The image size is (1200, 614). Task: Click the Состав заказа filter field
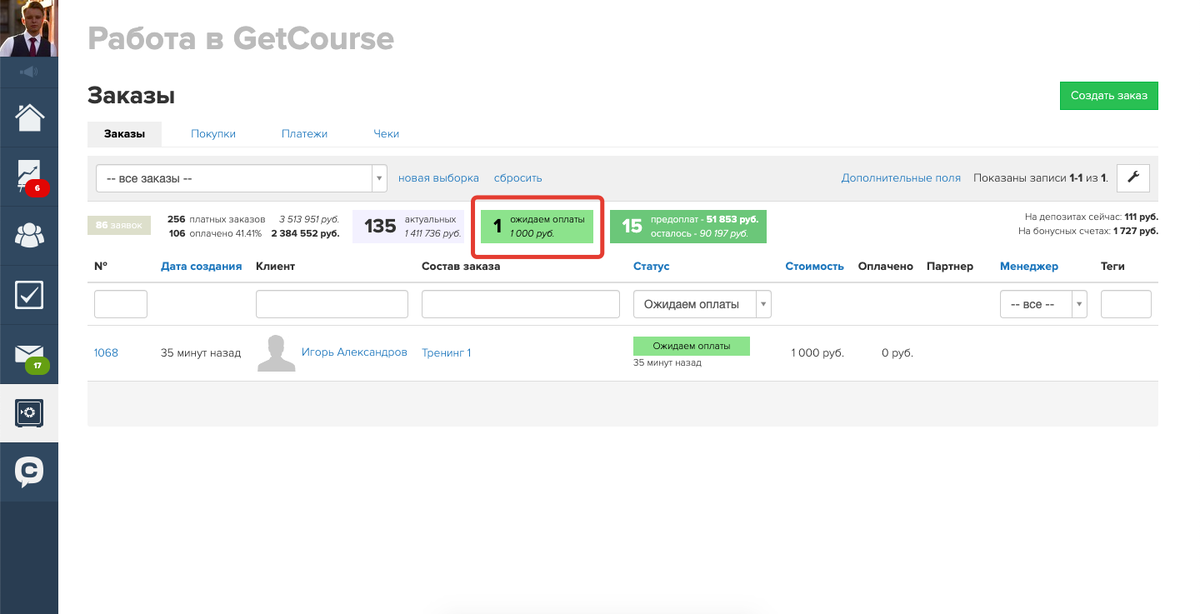tap(522, 304)
